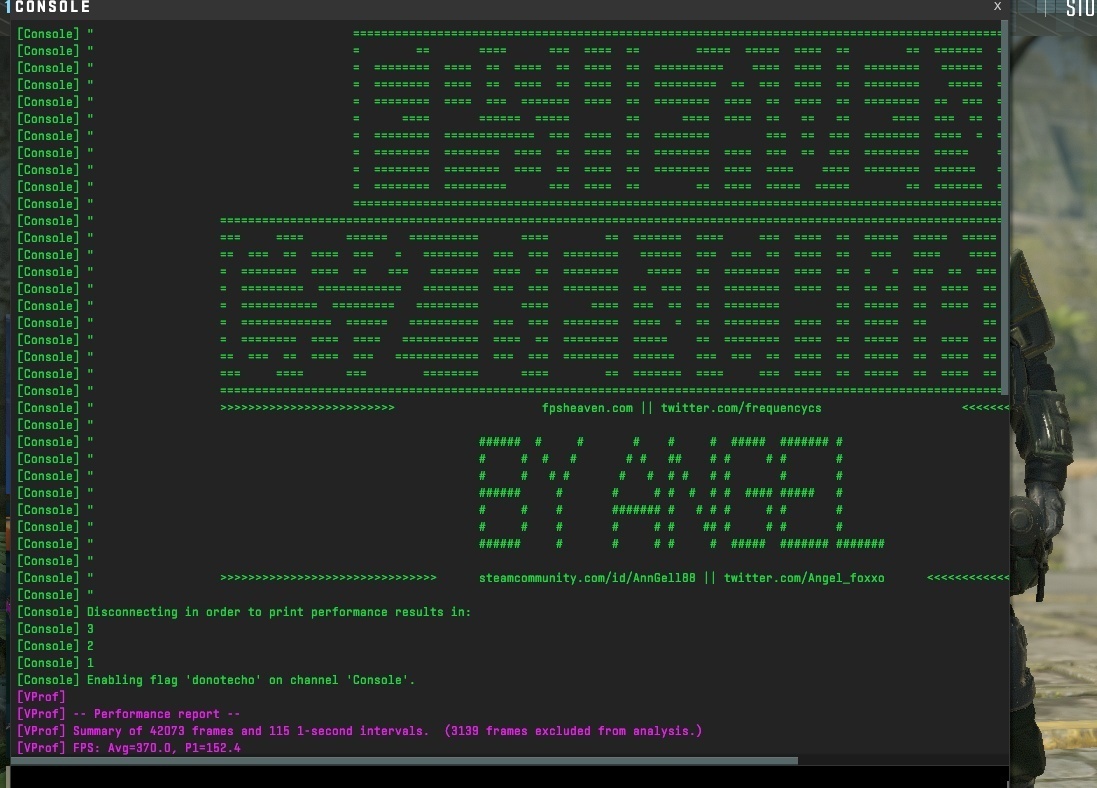Click the '-- Performance report --' line

pos(156,714)
